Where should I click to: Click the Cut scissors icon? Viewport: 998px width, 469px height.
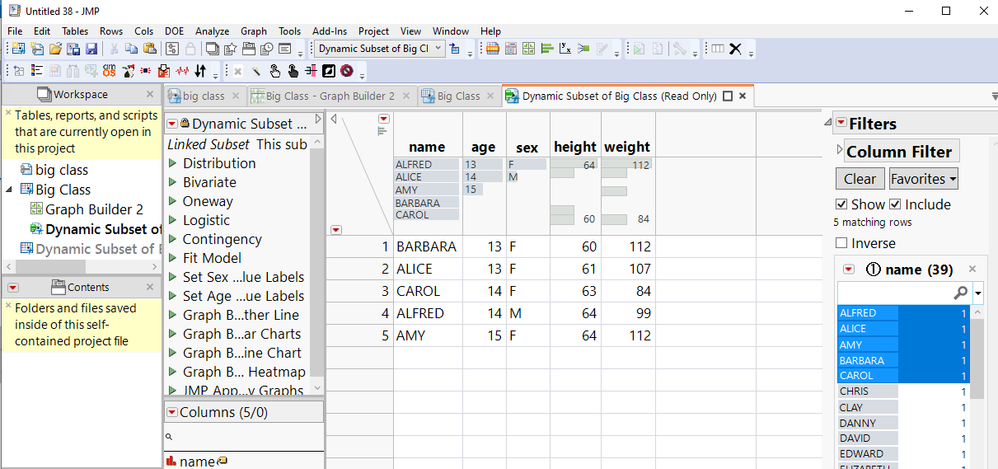115,49
